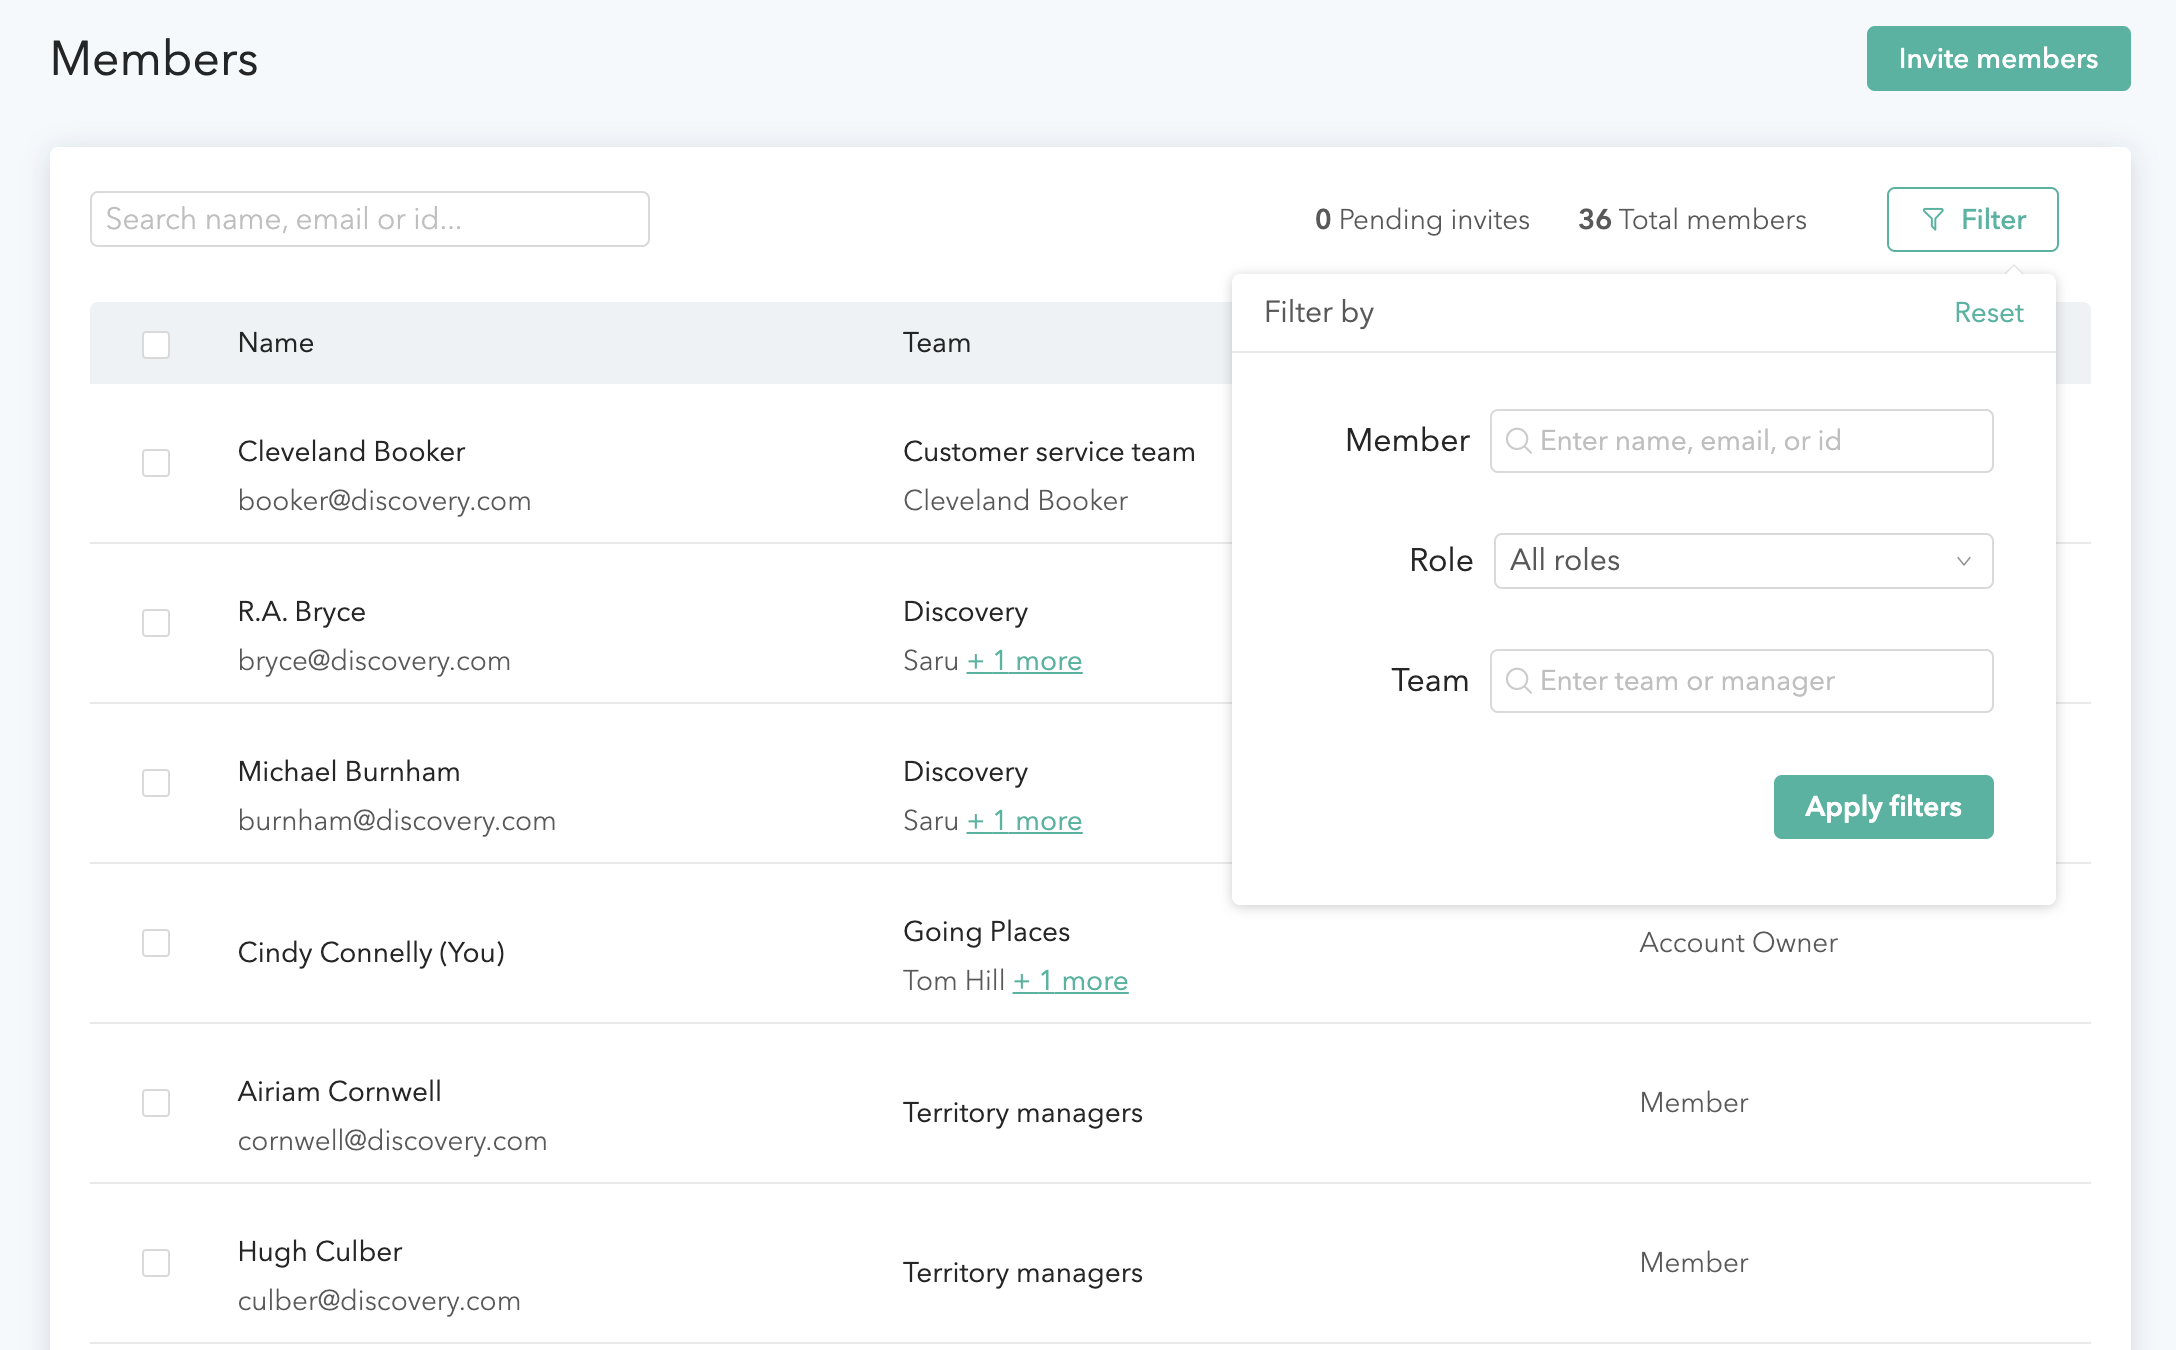Click the Role dropdown chevron arrow
Screen dimensions: 2176x1350
point(1963,561)
